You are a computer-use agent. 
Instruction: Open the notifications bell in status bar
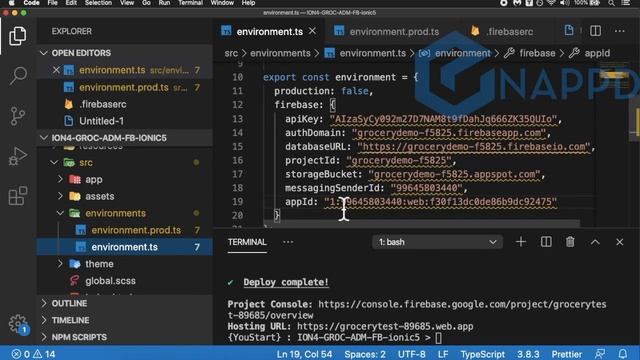pyautogui.click(x=622, y=354)
